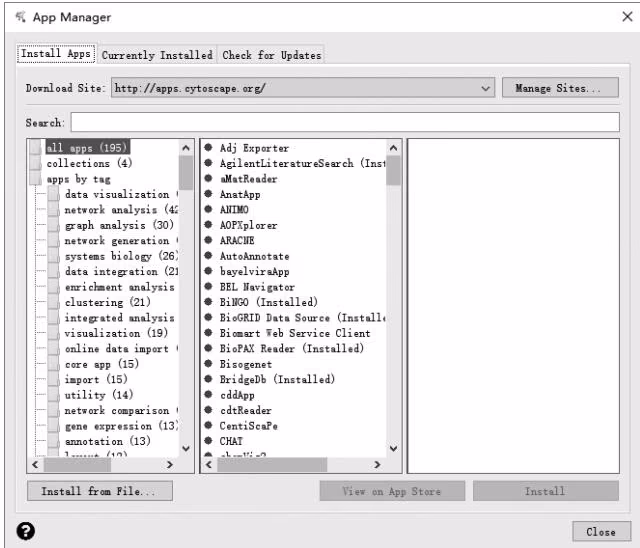The width and height of the screenshot is (640, 548).
Task: Select aMatReader in app list
Action: [x=249, y=179]
